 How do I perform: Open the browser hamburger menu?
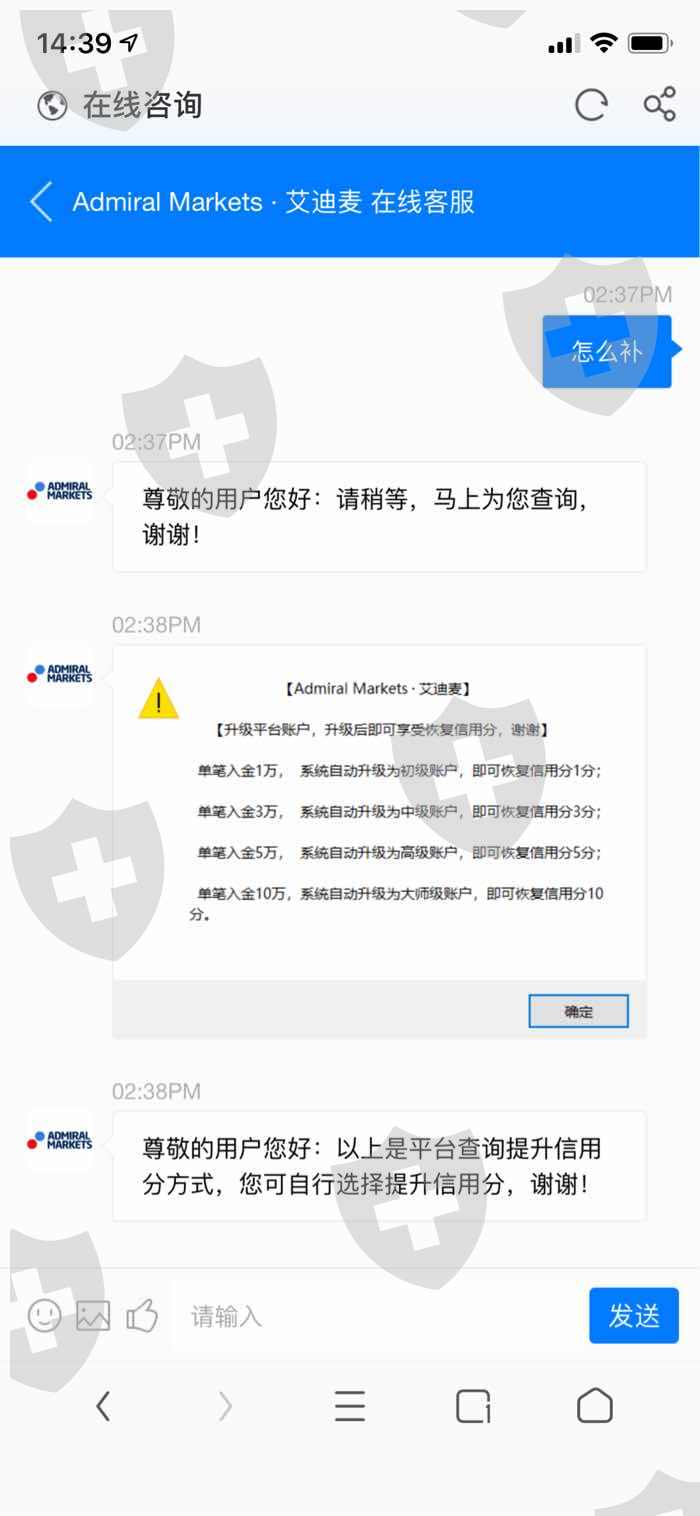[x=350, y=1407]
